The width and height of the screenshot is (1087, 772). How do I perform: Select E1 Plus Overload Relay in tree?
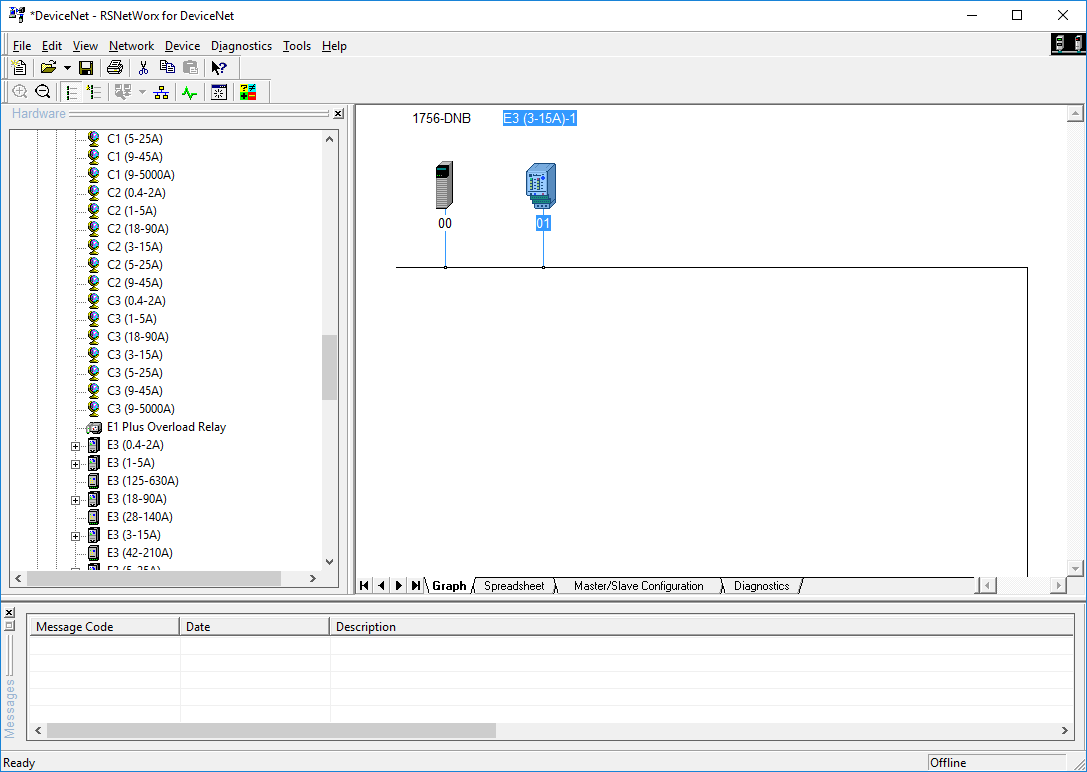tap(166, 427)
